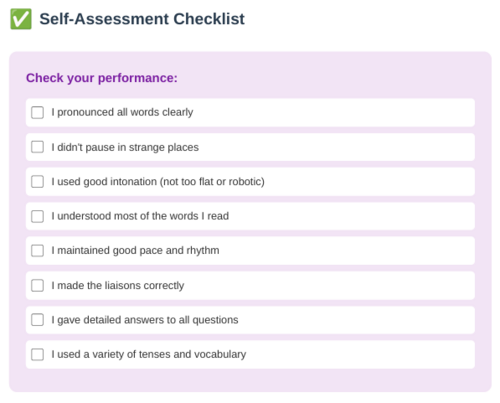Click 'I maintained good pace and rhythm' text

[x=135, y=251]
